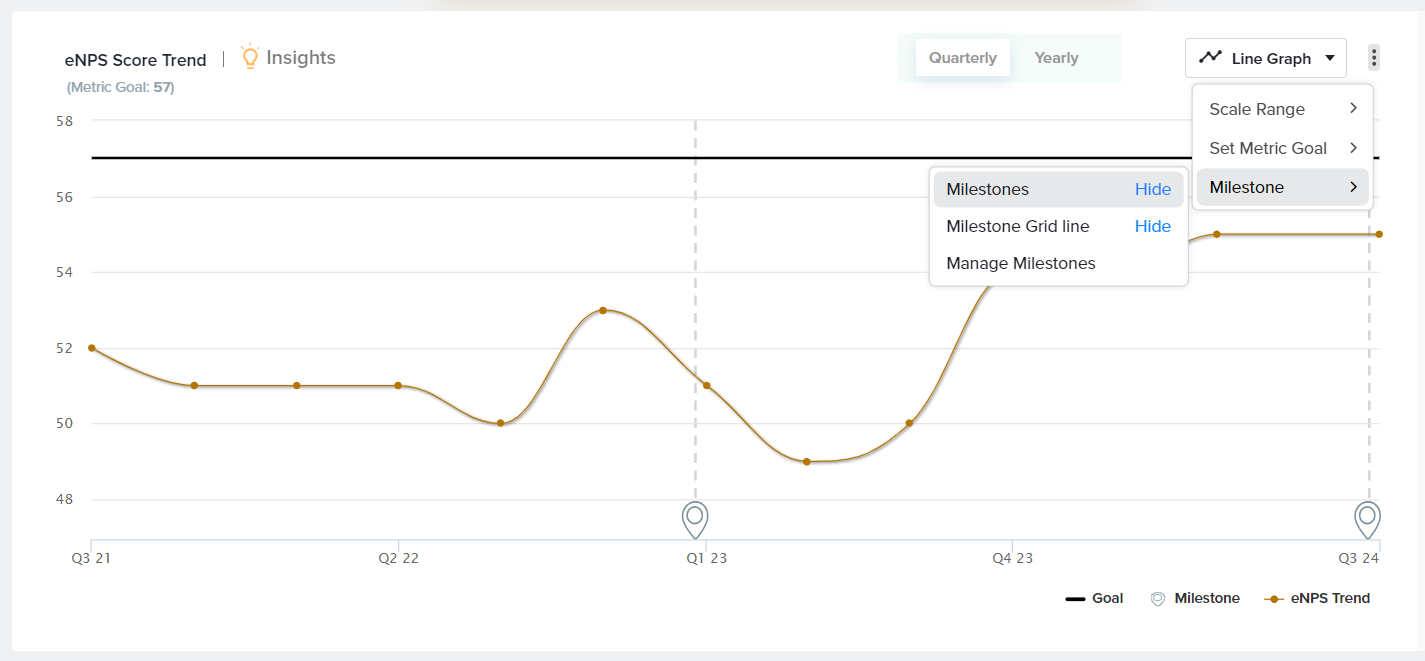This screenshot has height=661, width=1425.
Task: Toggle the Milestone legend item
Action: pyautogui.click(x=1197, y=598)
